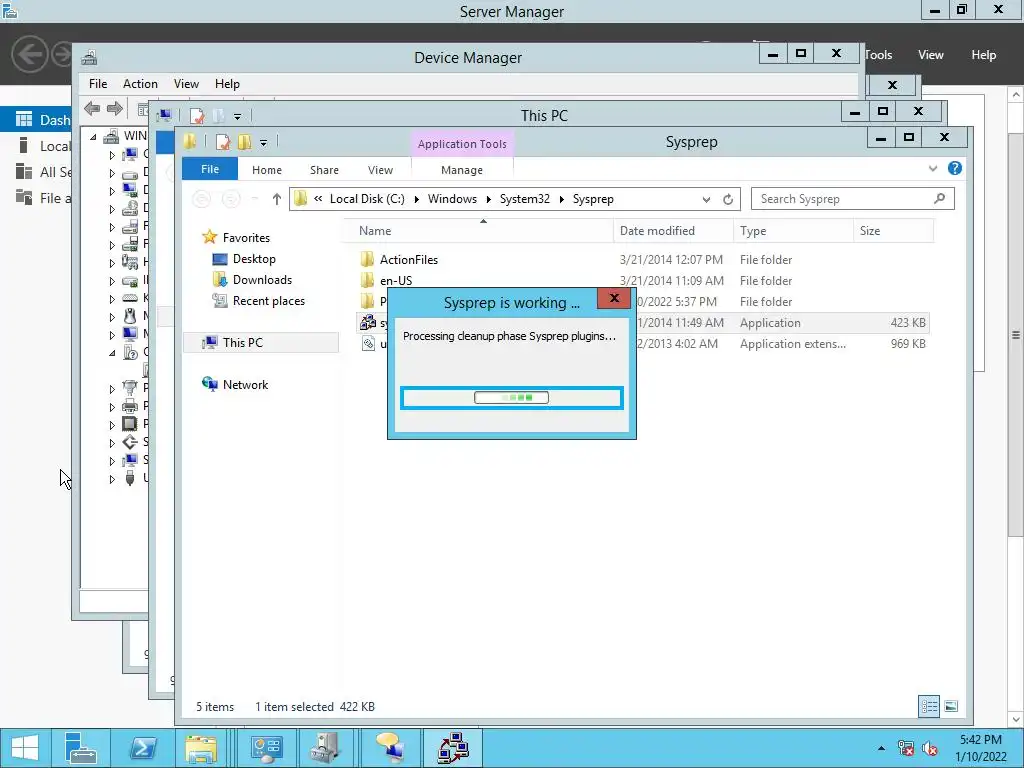Open Explorer Help icon
The image size is (1024, 768).
(954, 168)
